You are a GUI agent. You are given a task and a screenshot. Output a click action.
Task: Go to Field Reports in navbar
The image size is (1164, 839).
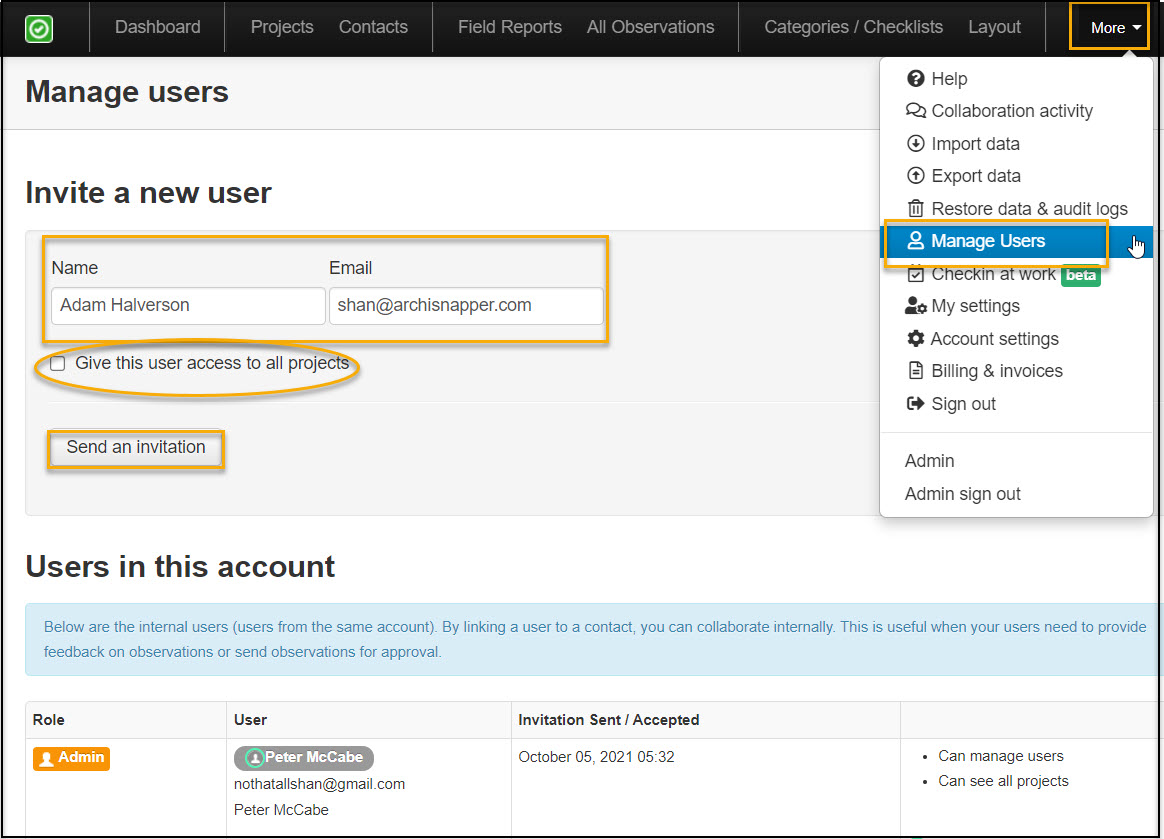509,28
